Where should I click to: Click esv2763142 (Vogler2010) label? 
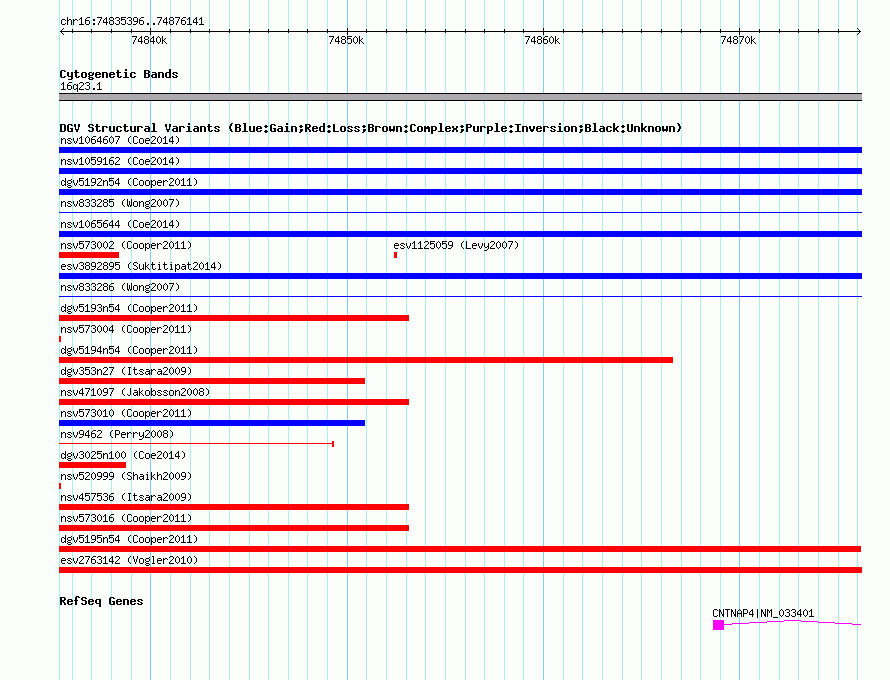coord(129,560)
